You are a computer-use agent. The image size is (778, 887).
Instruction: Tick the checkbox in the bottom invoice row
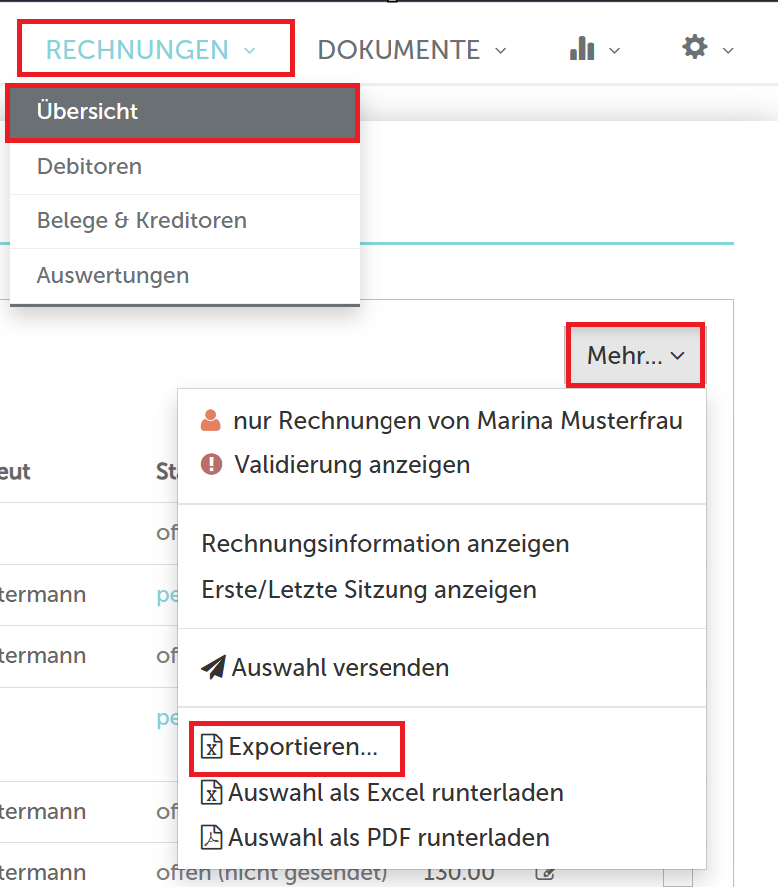point(678,875)
